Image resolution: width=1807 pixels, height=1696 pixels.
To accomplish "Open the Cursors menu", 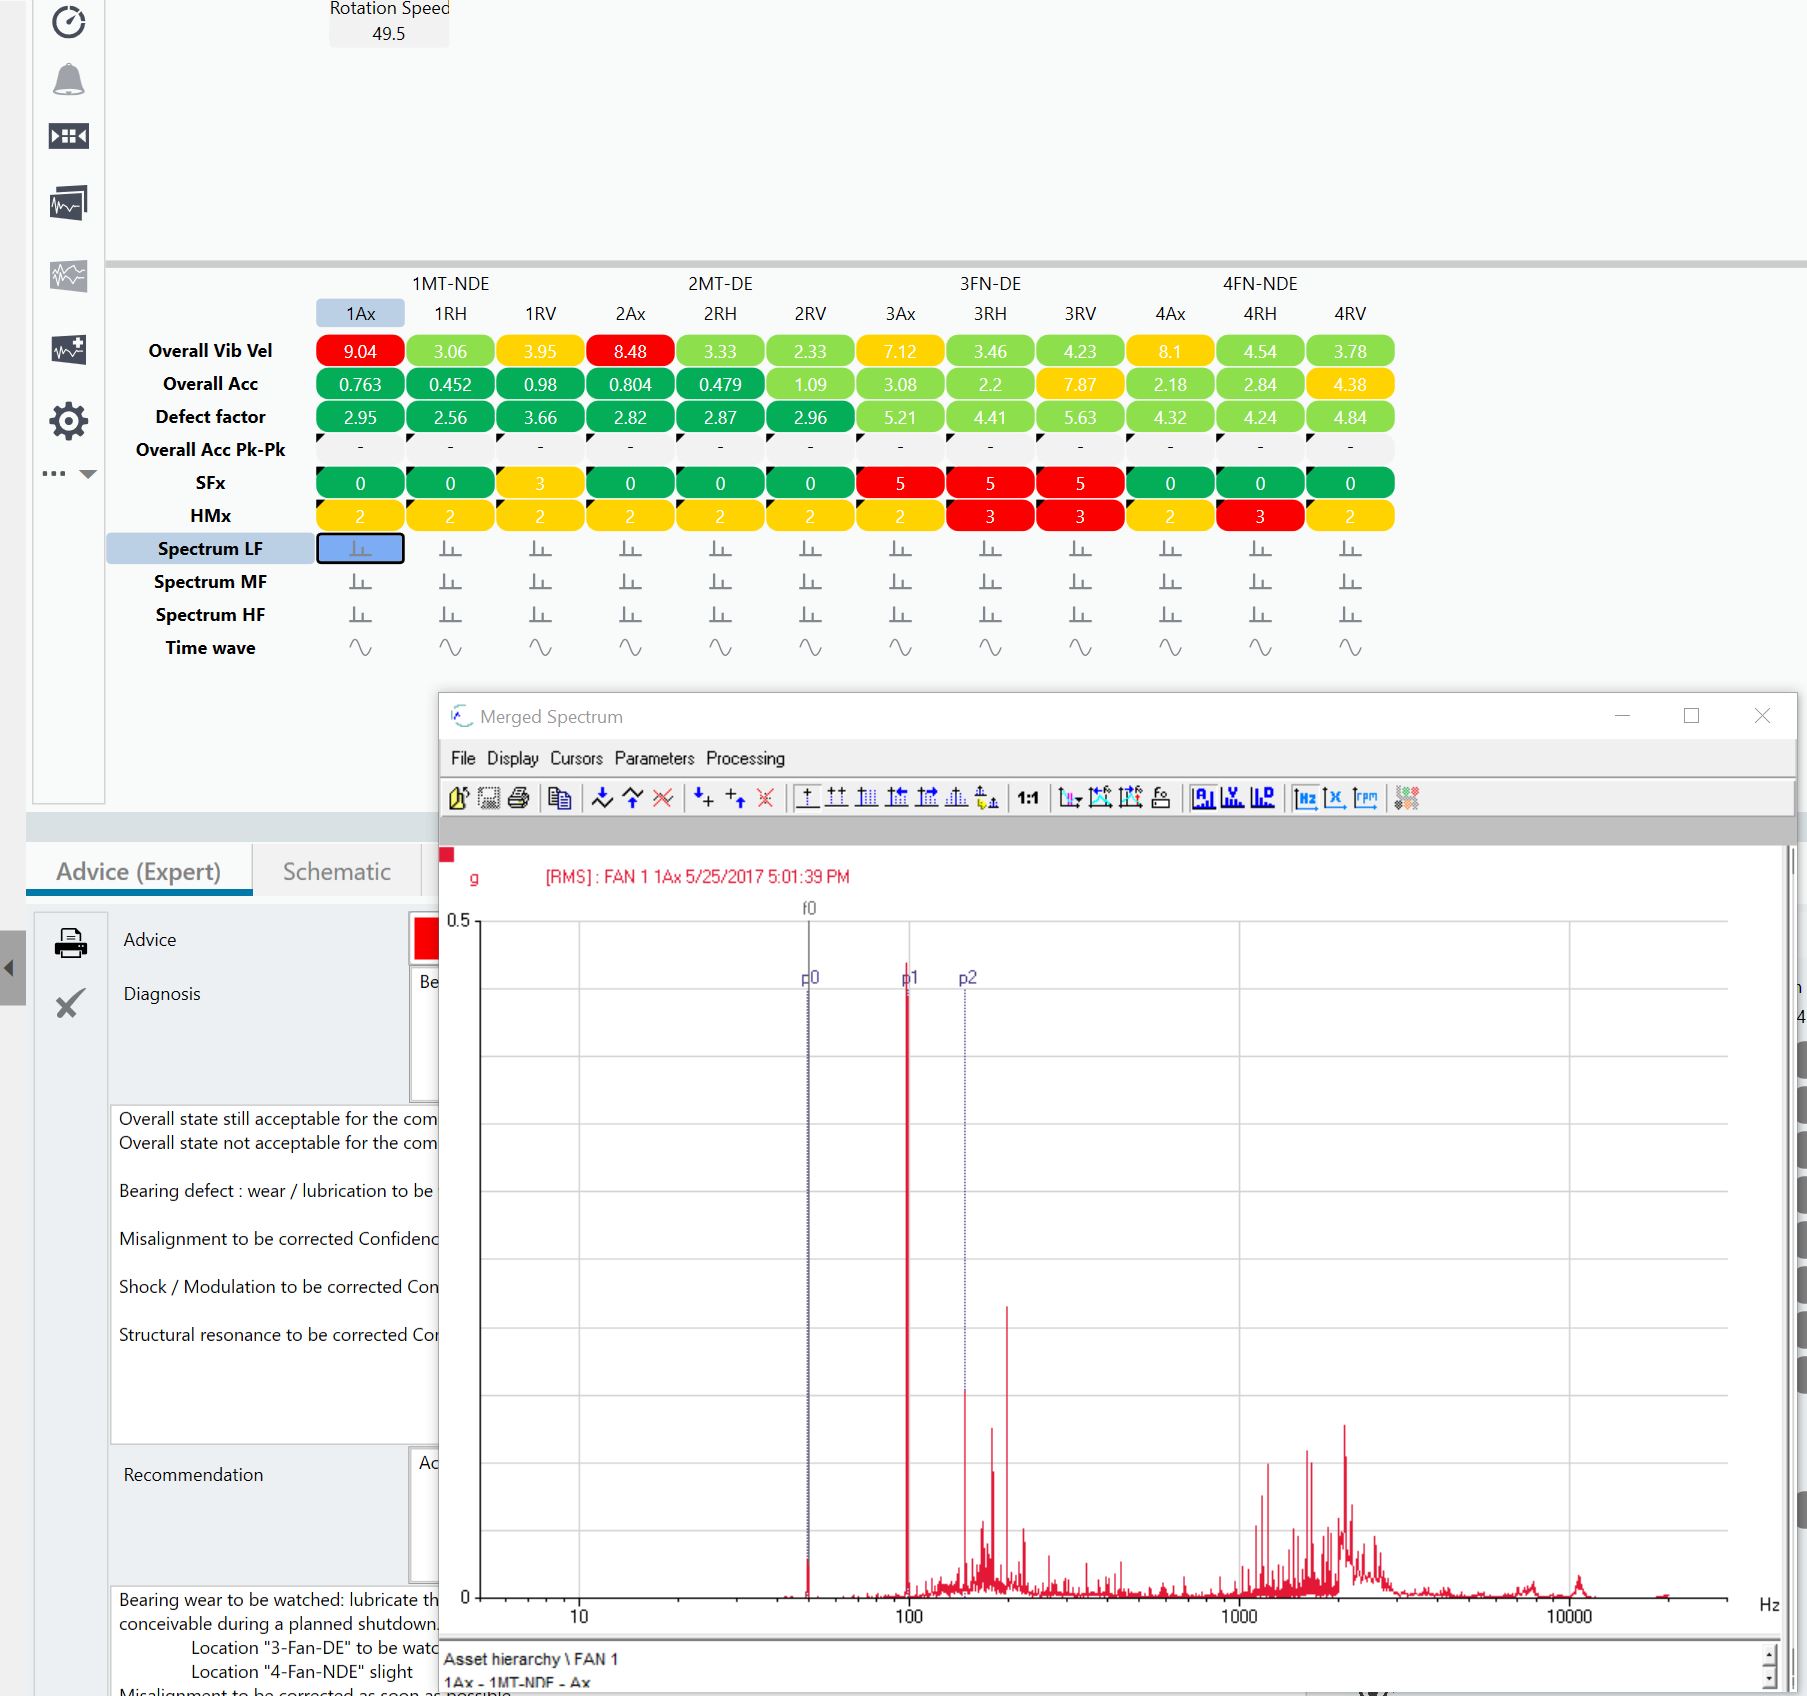I will [576, 758].
